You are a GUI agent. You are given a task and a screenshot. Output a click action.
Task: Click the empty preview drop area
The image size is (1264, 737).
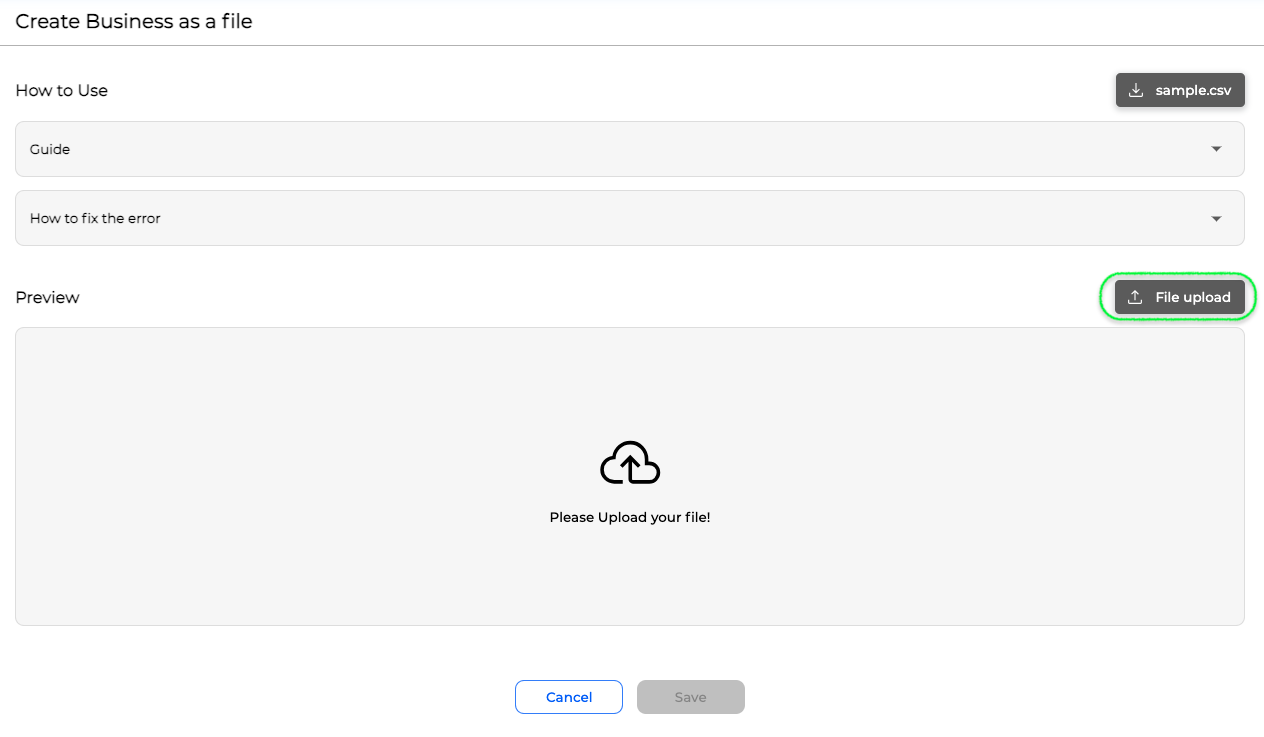tap(300, 450)
